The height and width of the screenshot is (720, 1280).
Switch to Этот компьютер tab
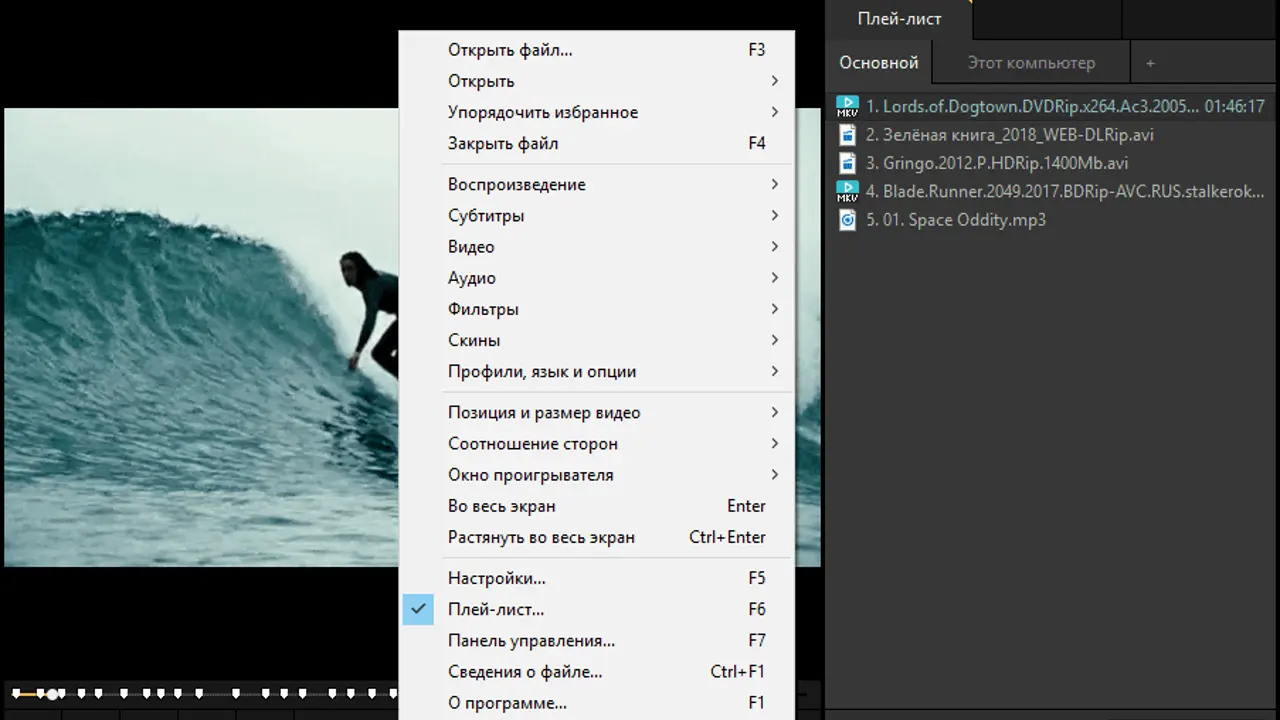(1031, 63)
